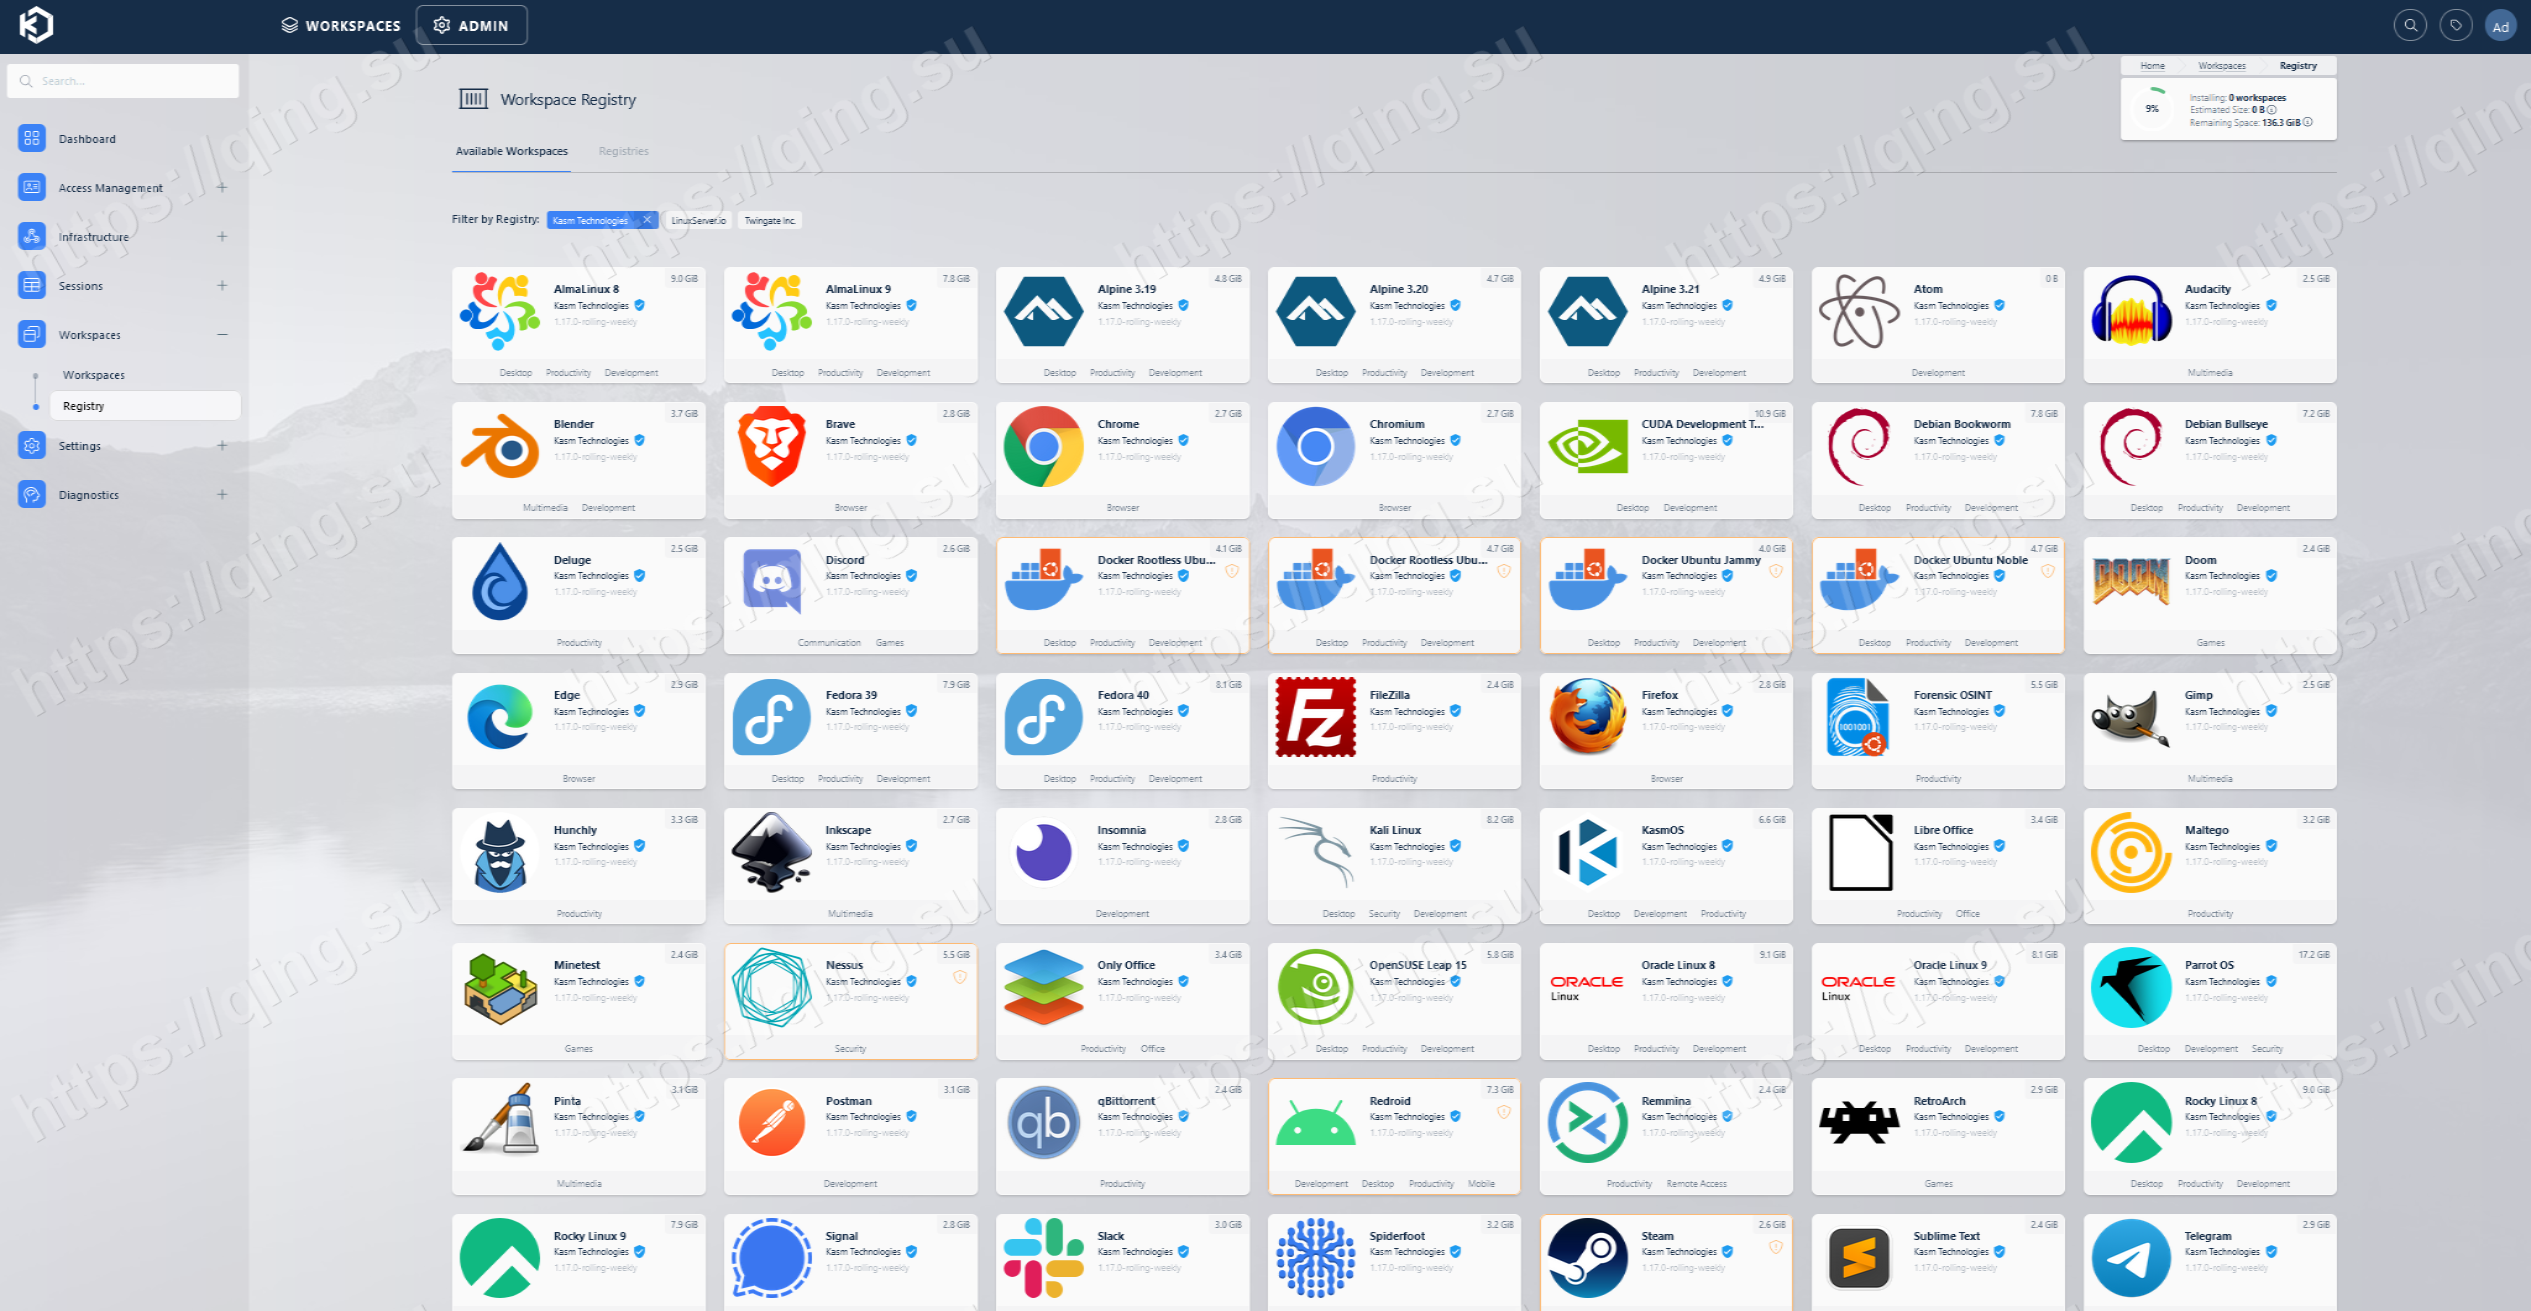This screenshot has width=2531, height=1311.
Task: Switch to the Registries tab
Action: [x=623, y=151]
